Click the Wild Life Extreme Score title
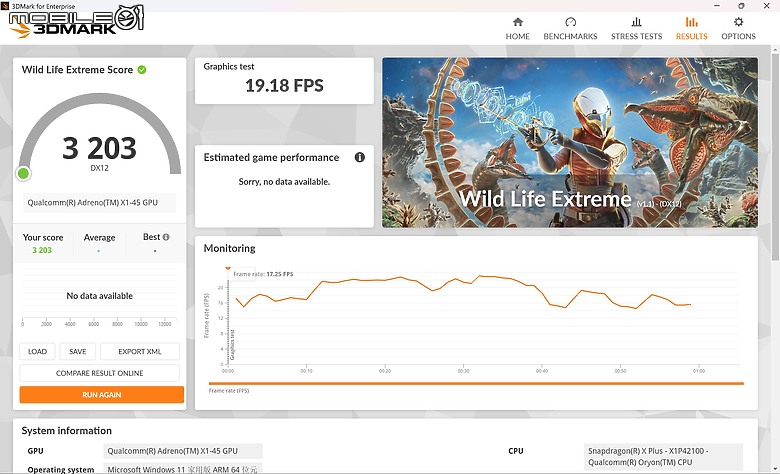This screenshot has width=780, height=474. [77, 70]
